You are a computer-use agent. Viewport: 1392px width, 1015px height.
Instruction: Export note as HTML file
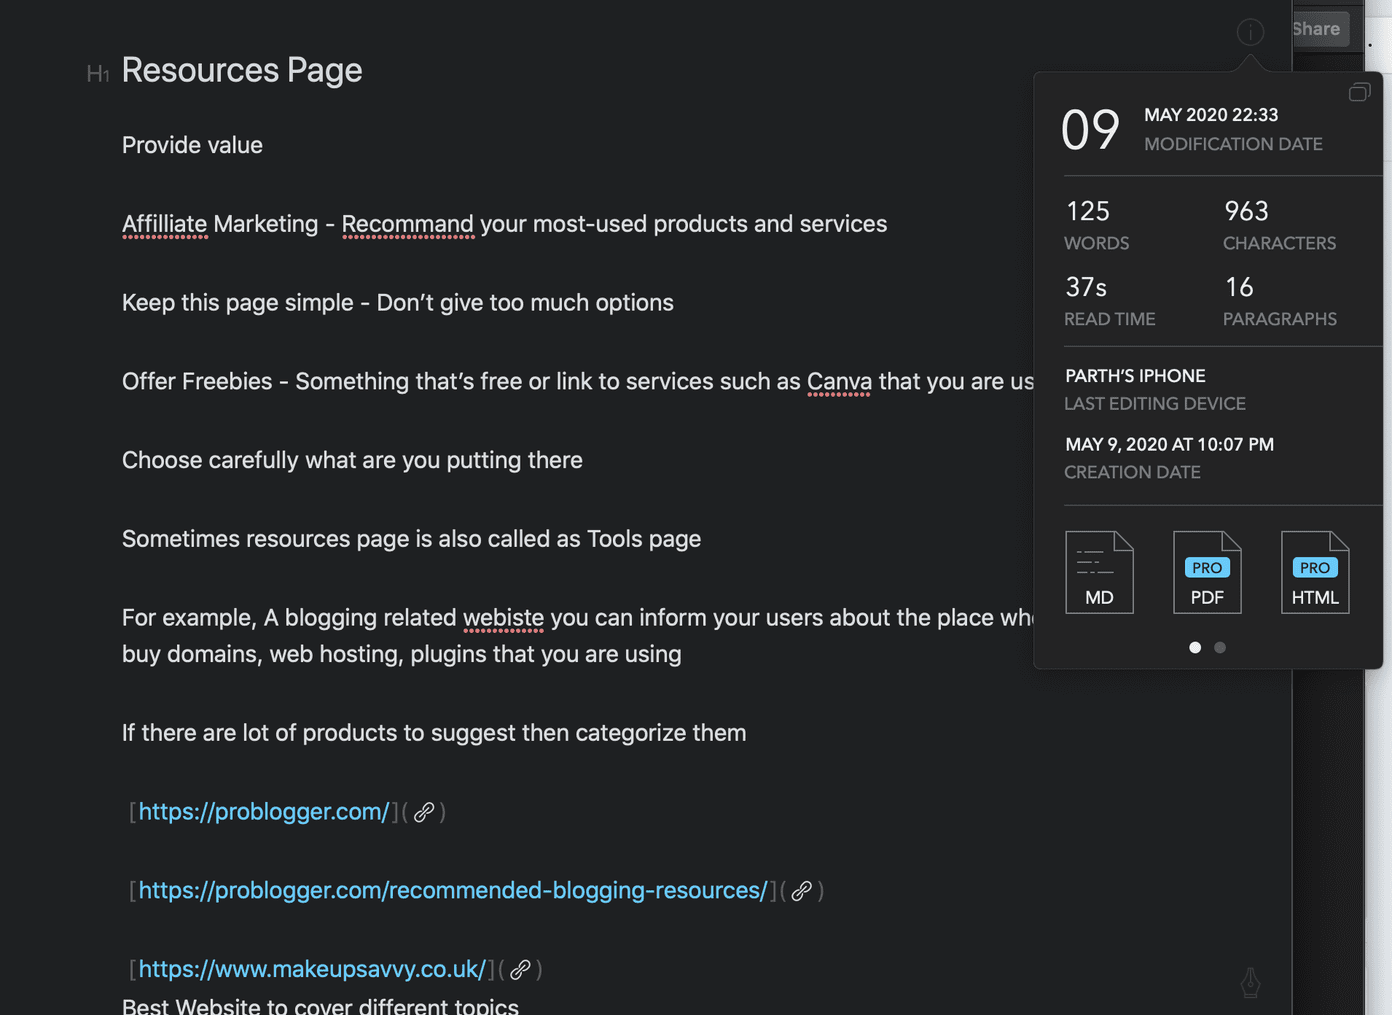tap(1315, 572)
